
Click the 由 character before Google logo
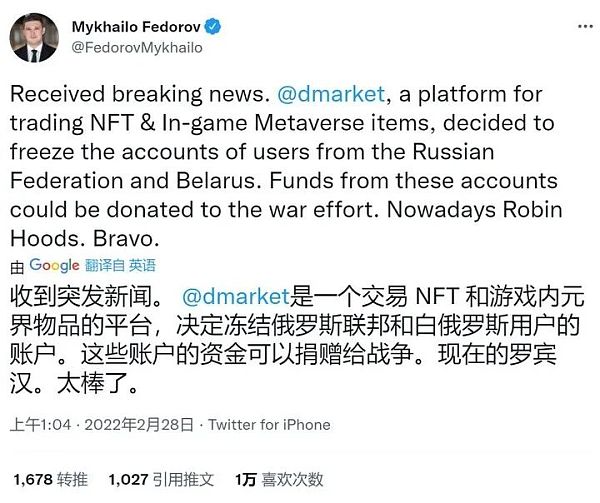pyautogui.click(x=17, y=266)
